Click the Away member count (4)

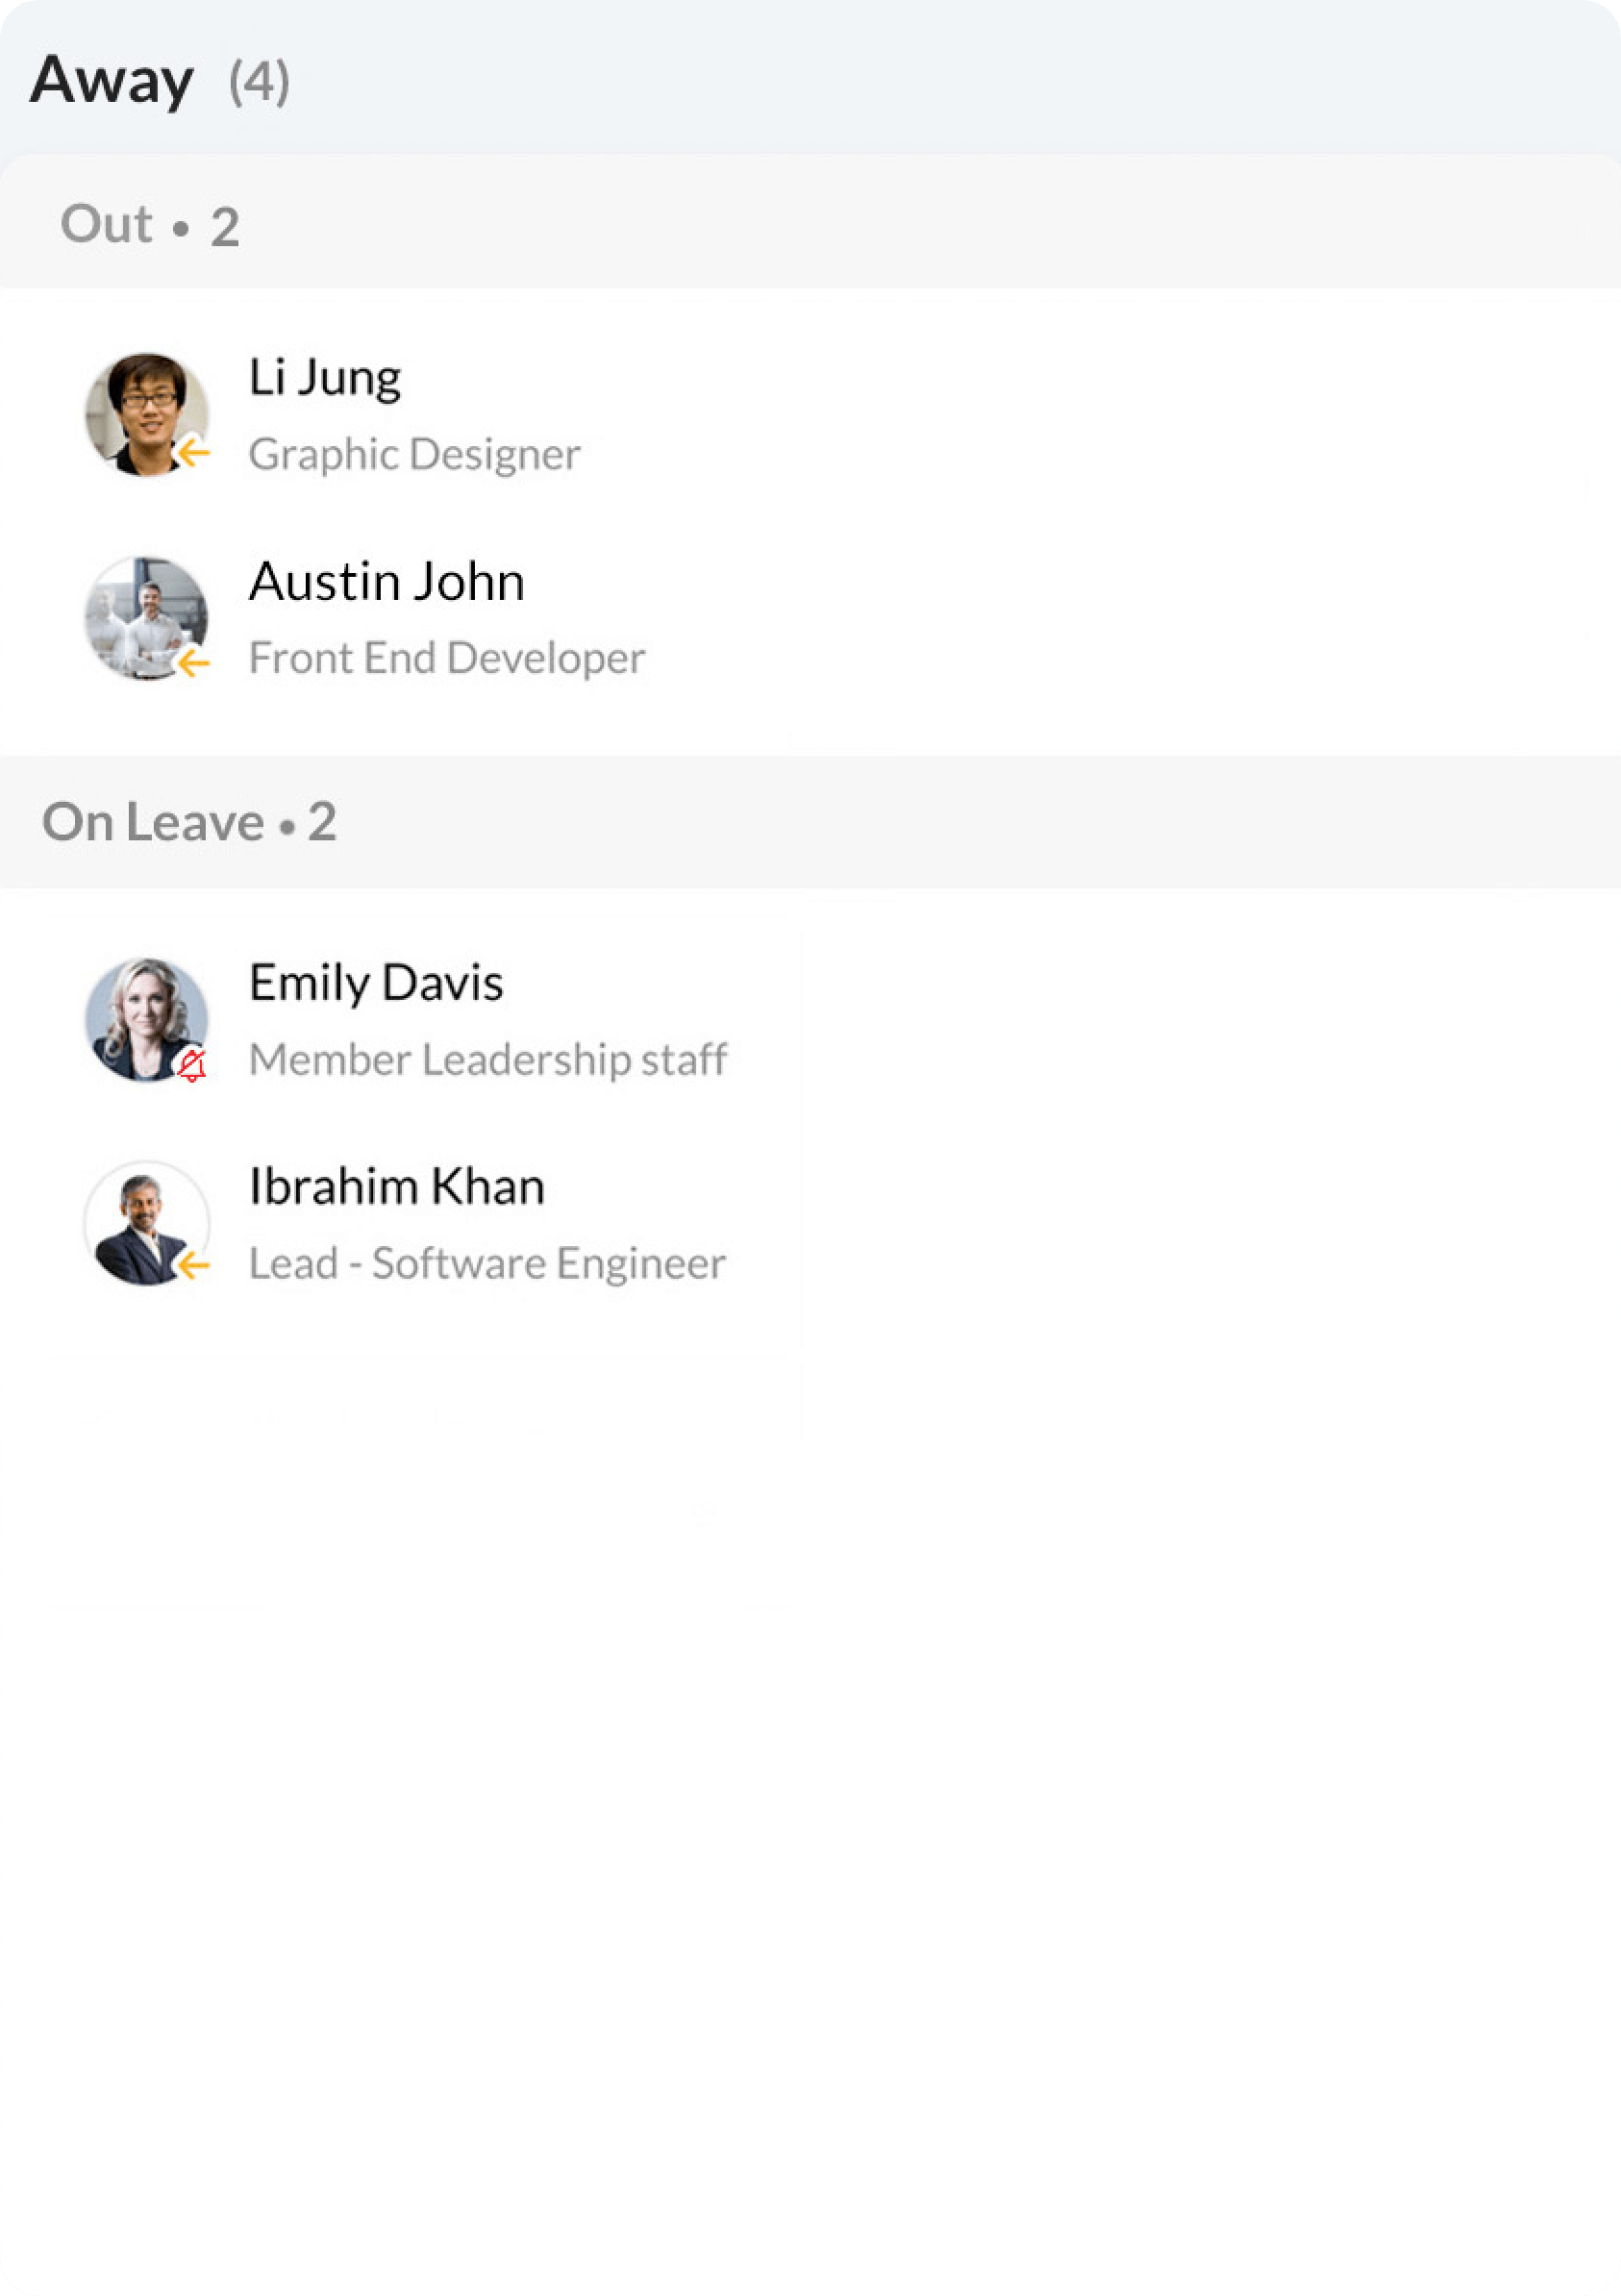pyautogui.click(x=259, y=82)
